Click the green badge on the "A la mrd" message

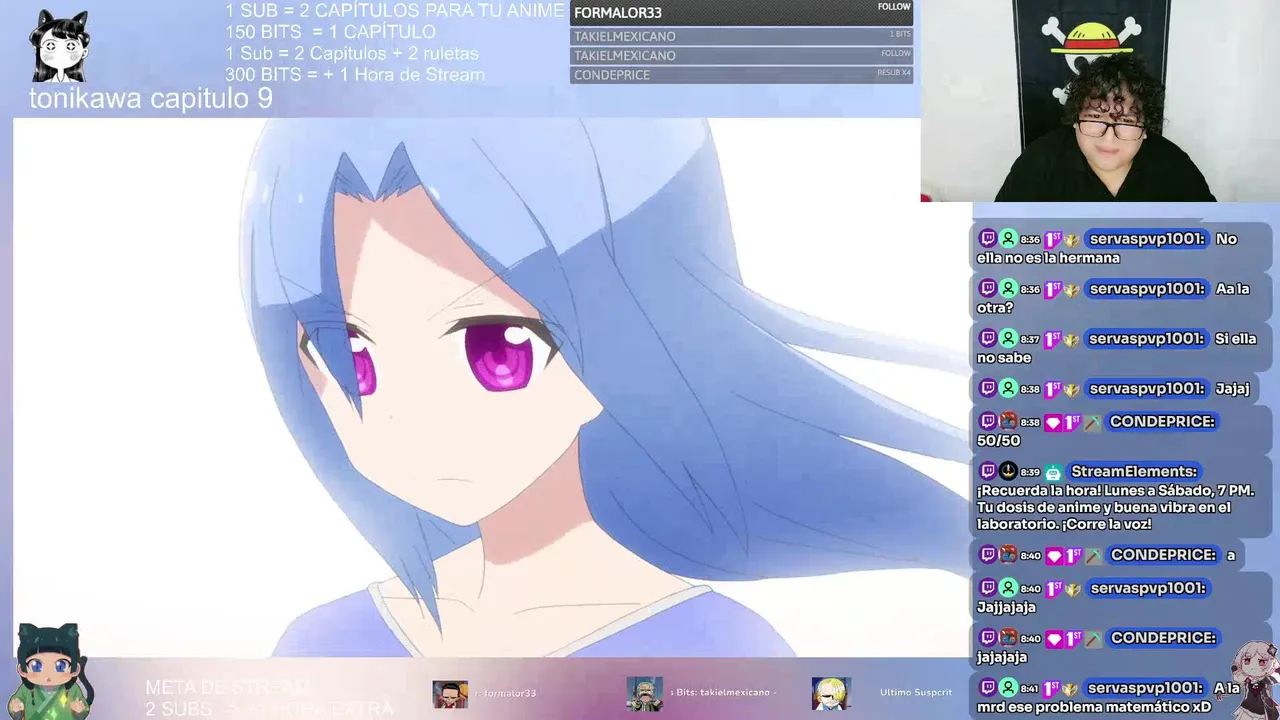click(1008, 688)
